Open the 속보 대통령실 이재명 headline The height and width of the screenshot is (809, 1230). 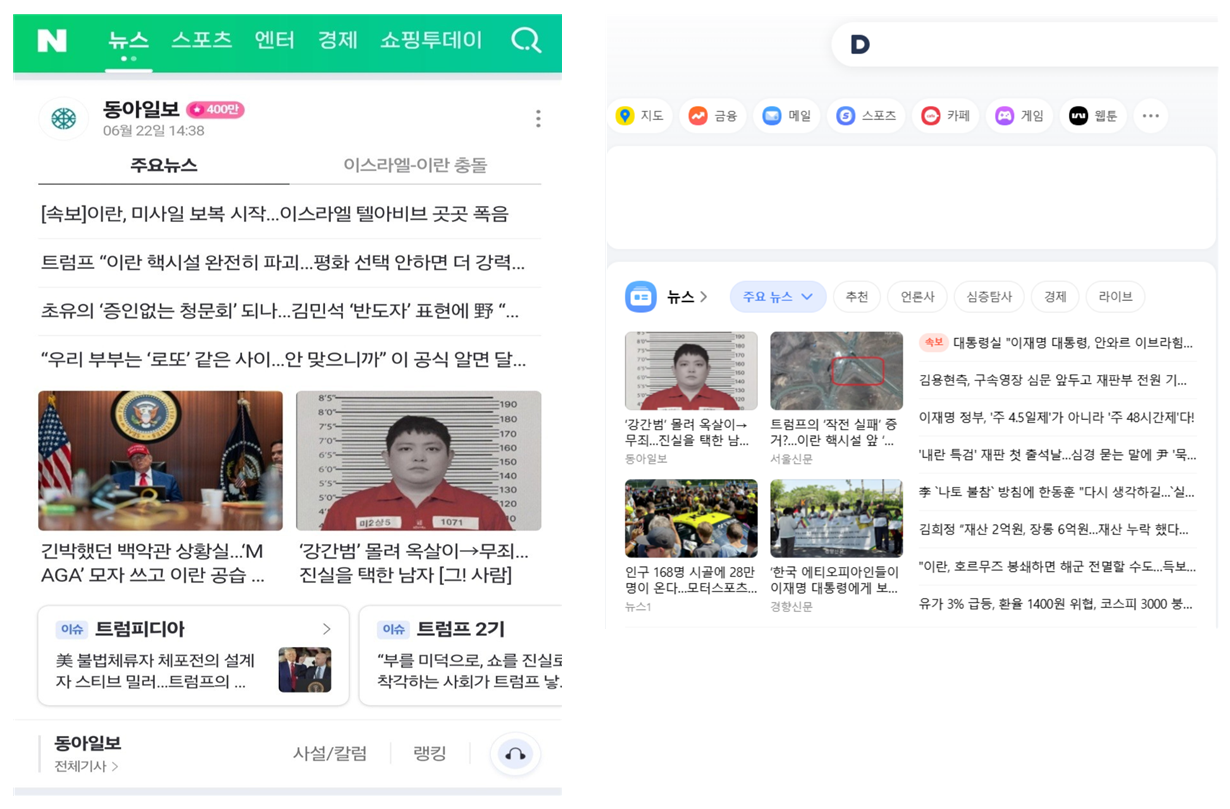1056,343
